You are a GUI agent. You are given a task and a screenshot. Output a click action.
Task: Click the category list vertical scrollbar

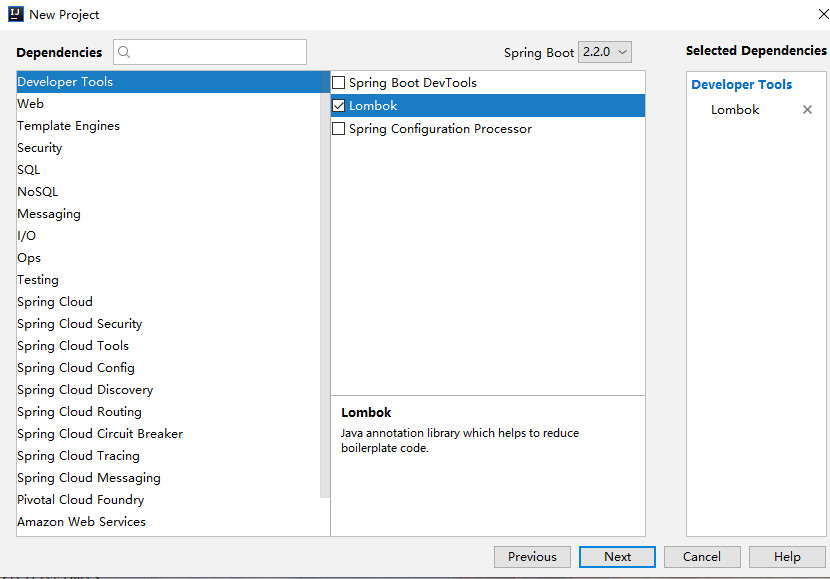325,286
